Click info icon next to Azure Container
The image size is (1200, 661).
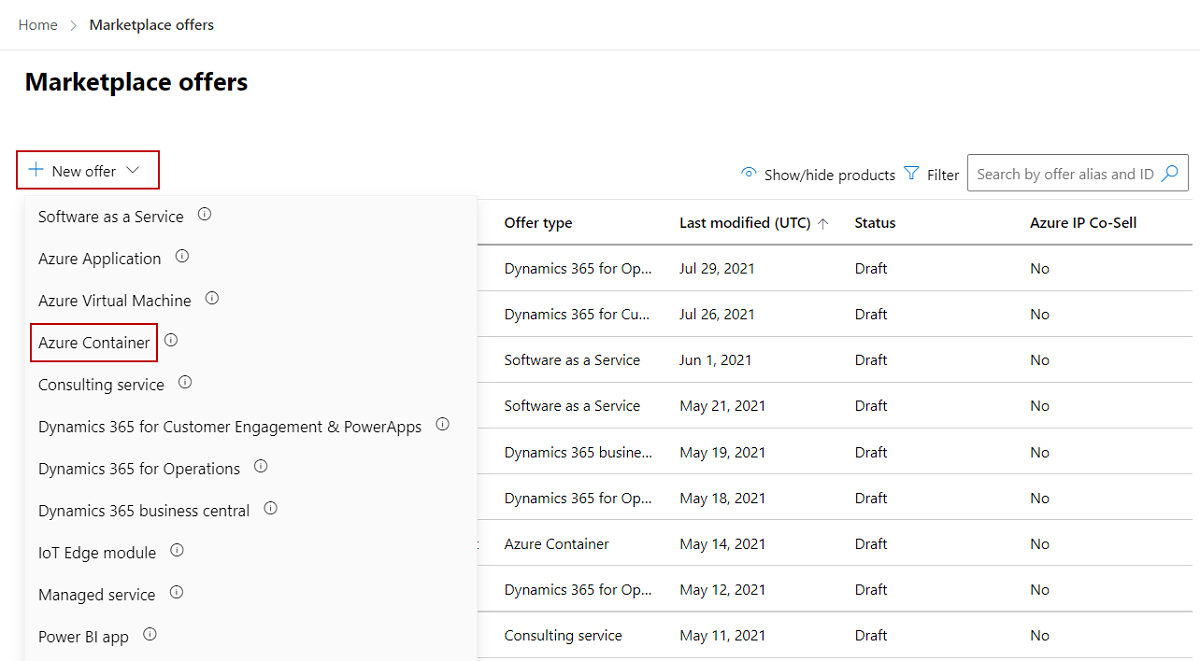click(171, 340)
